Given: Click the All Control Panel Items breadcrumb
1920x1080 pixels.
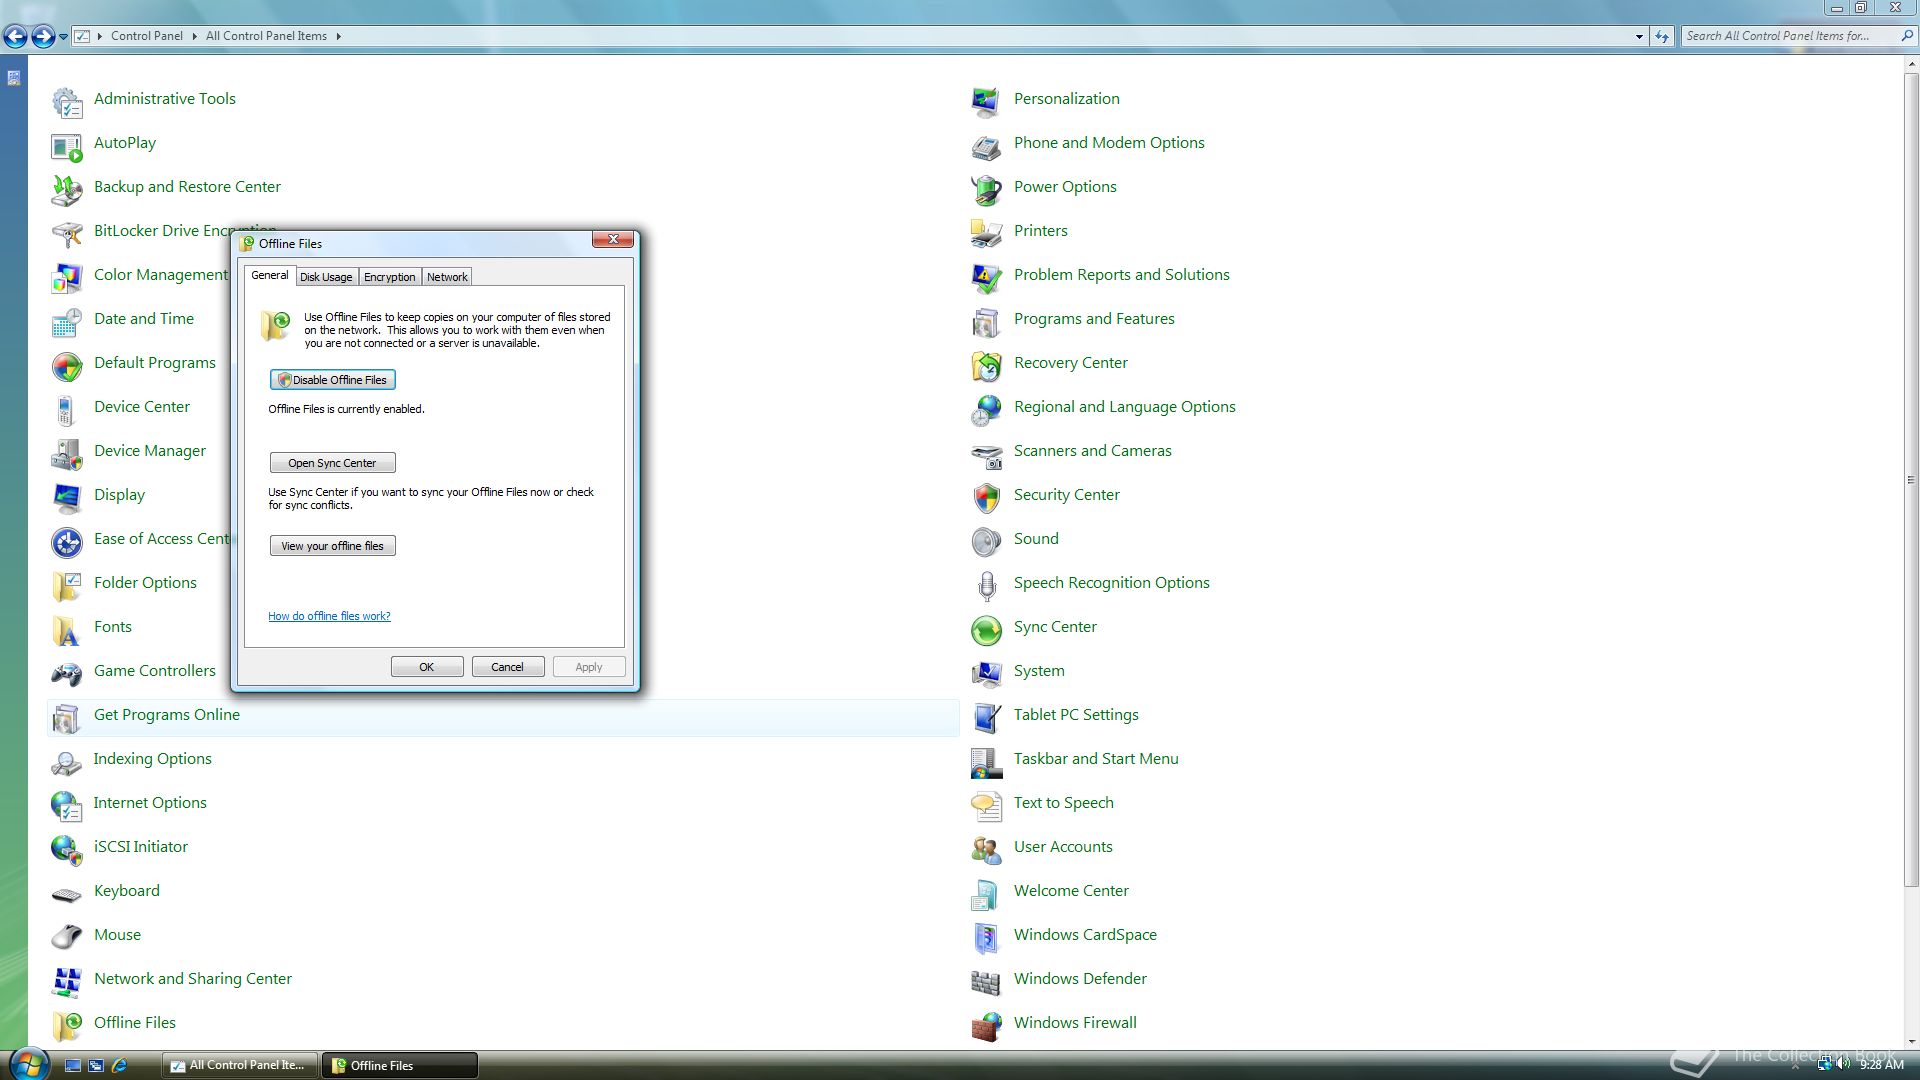Looking at the screenshot, I should coord(266,36).
